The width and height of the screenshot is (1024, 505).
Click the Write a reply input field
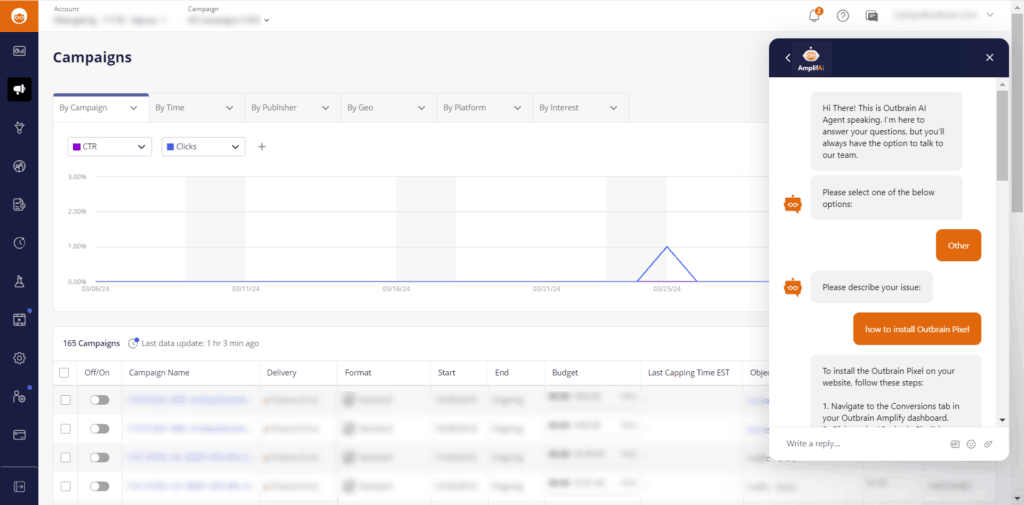point(863,444)
